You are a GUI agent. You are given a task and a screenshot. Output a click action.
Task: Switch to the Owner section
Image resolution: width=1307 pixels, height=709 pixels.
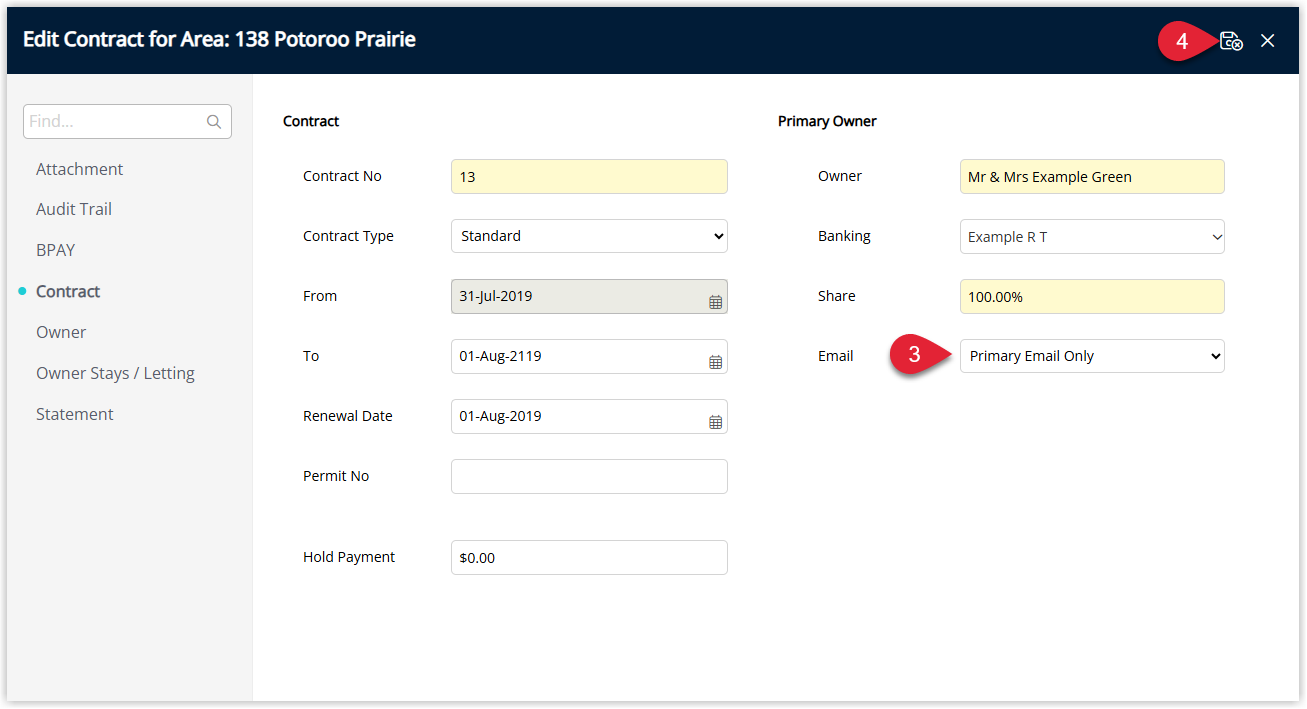[61, 332]
